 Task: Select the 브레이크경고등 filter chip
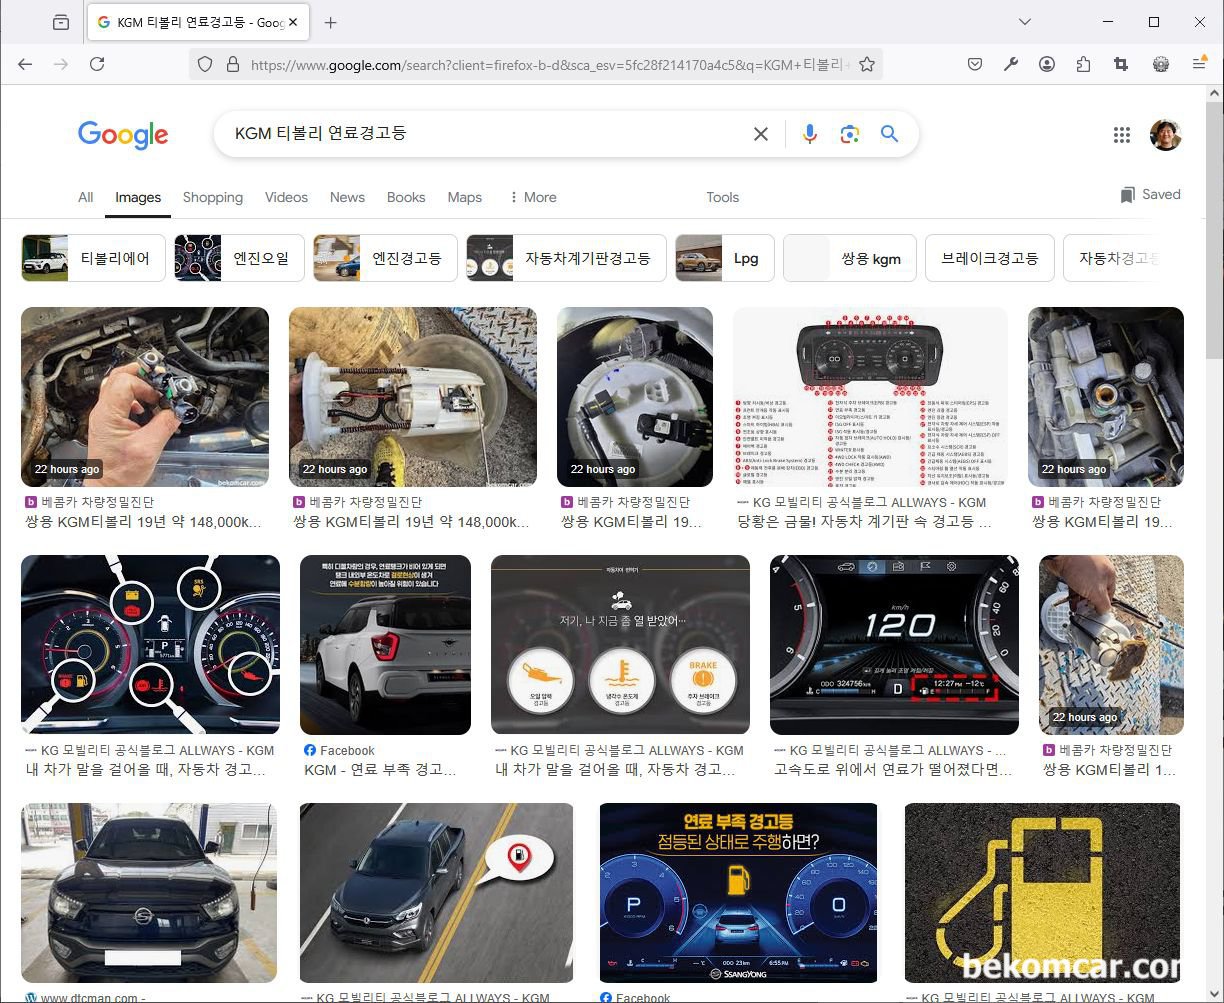tap(990, 258)
